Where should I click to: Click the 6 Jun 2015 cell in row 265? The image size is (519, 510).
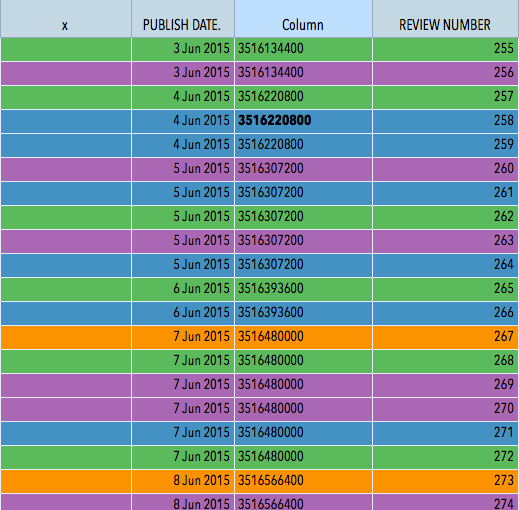183,289
